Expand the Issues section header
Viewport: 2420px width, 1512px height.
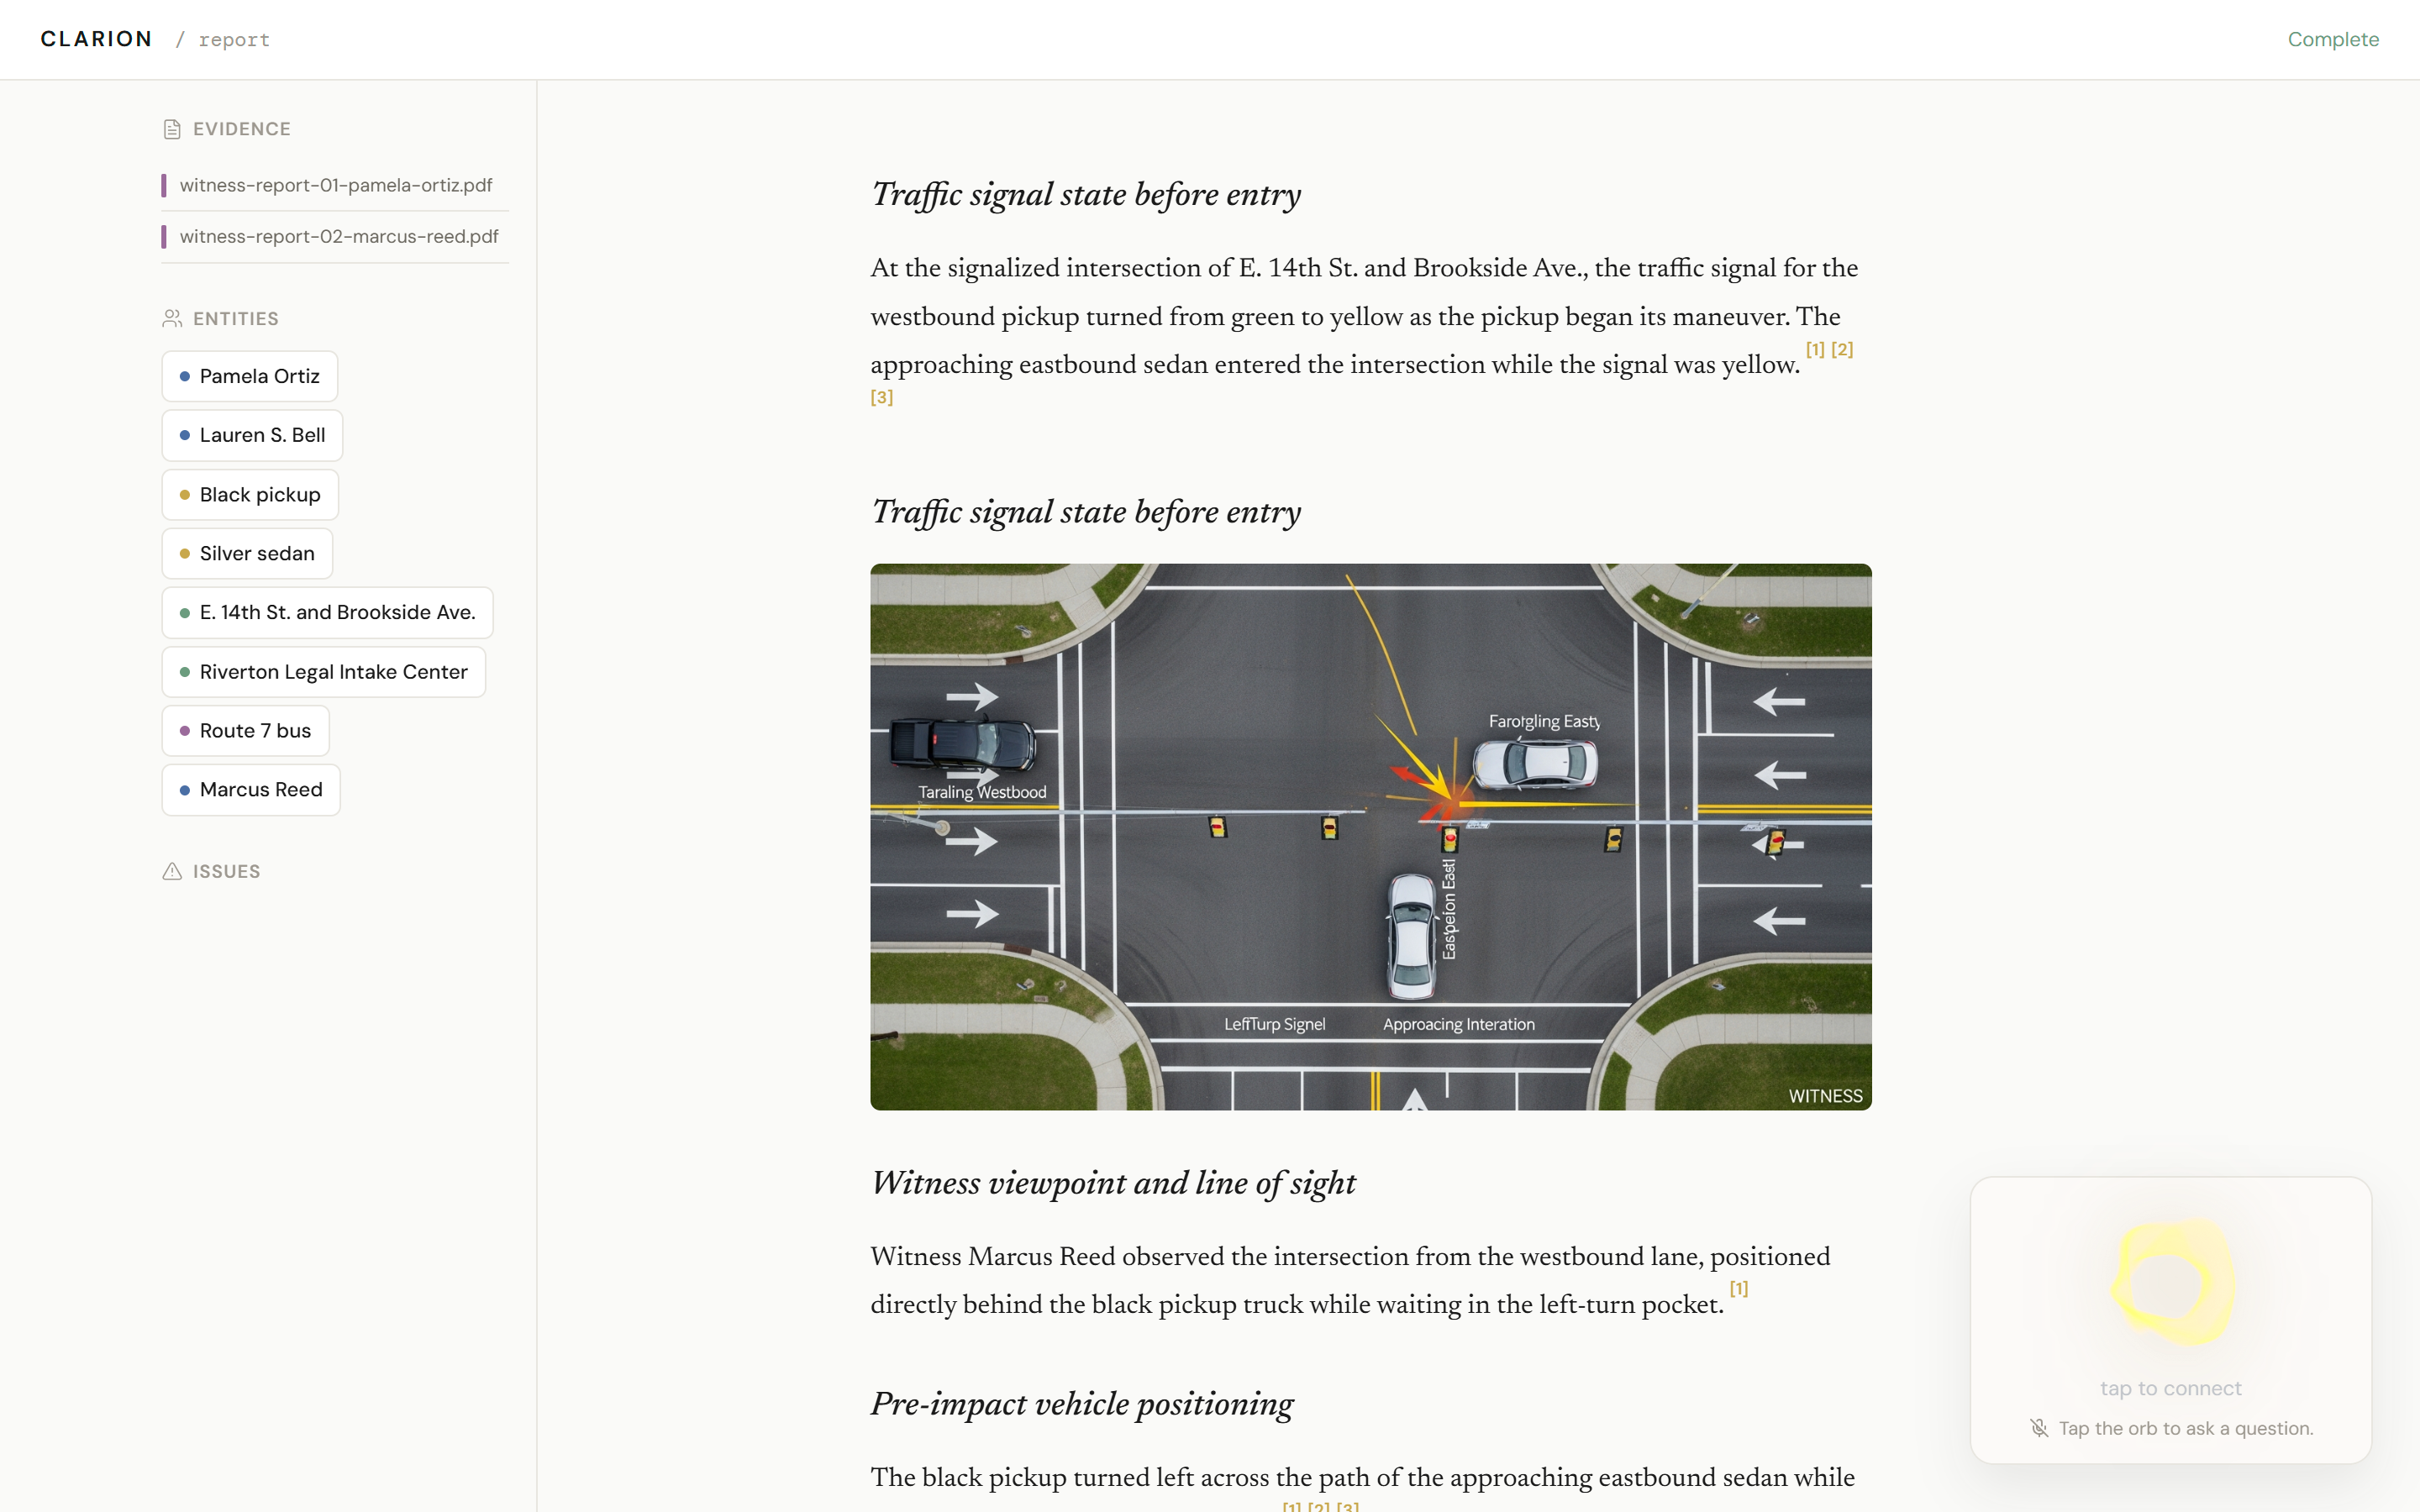pos(226,871)
